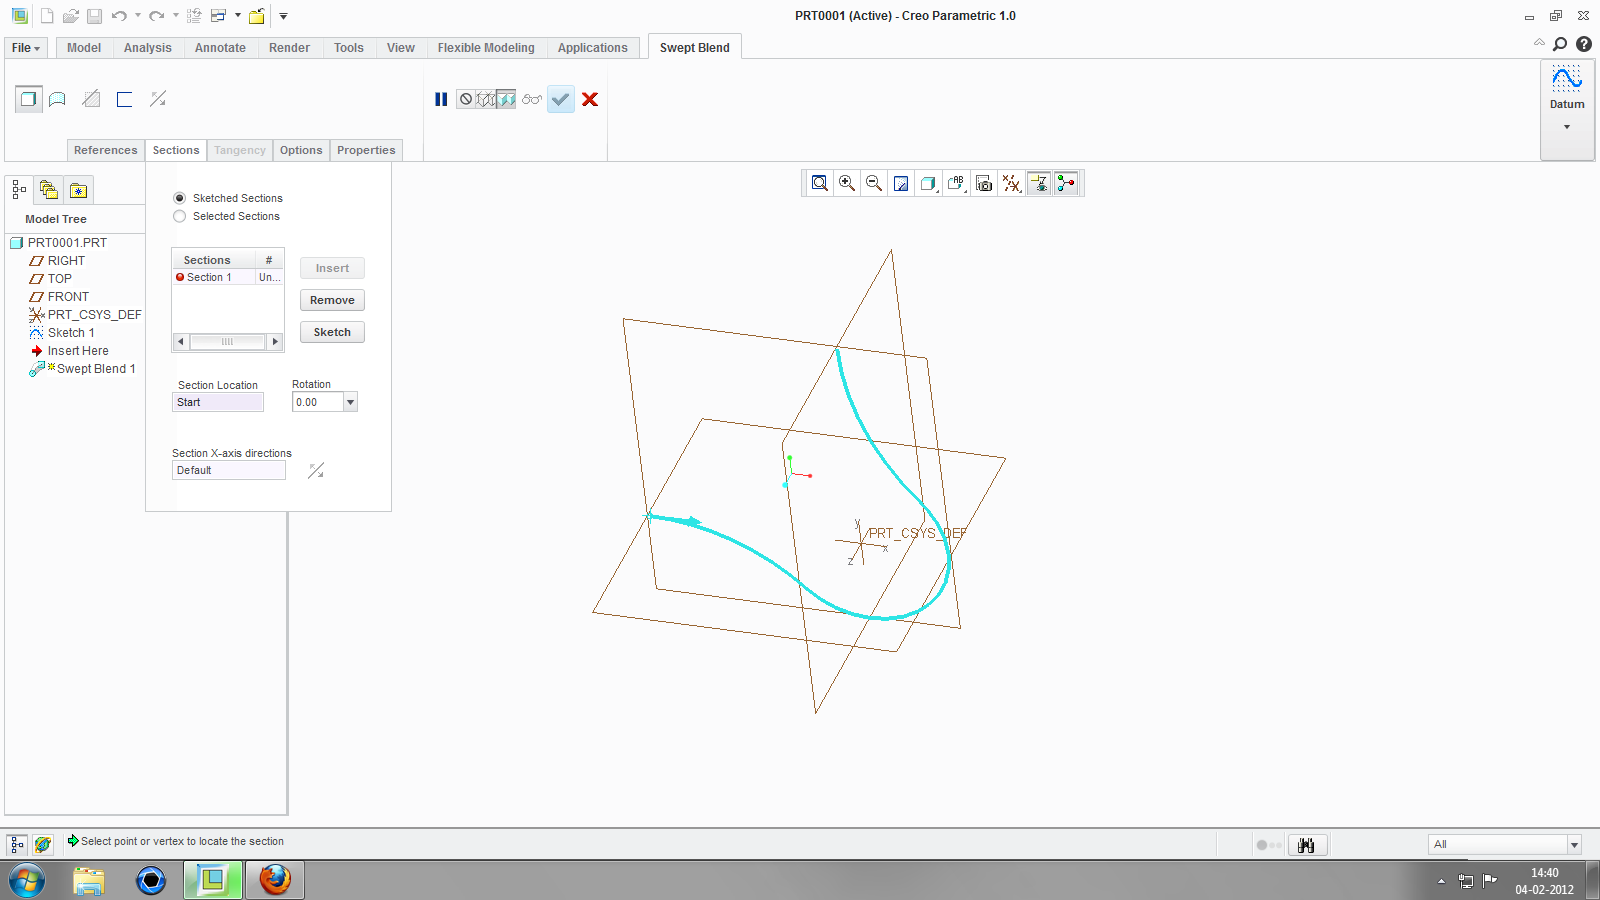Screen dimensions: 1600x900
Task: Click the Undo arrow icon
Action: point(119,16)
